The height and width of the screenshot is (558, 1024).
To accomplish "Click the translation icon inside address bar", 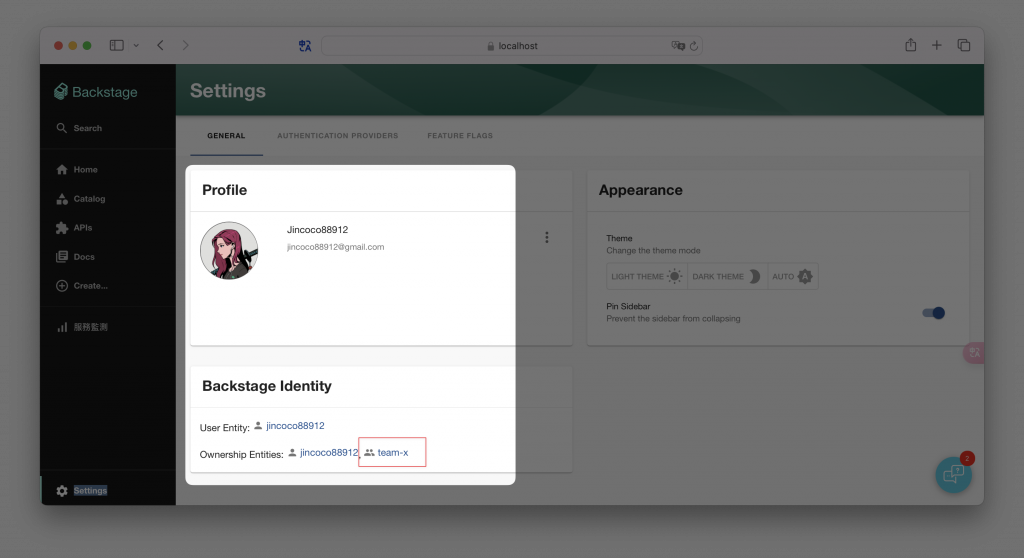I will (x=677, y=46).
